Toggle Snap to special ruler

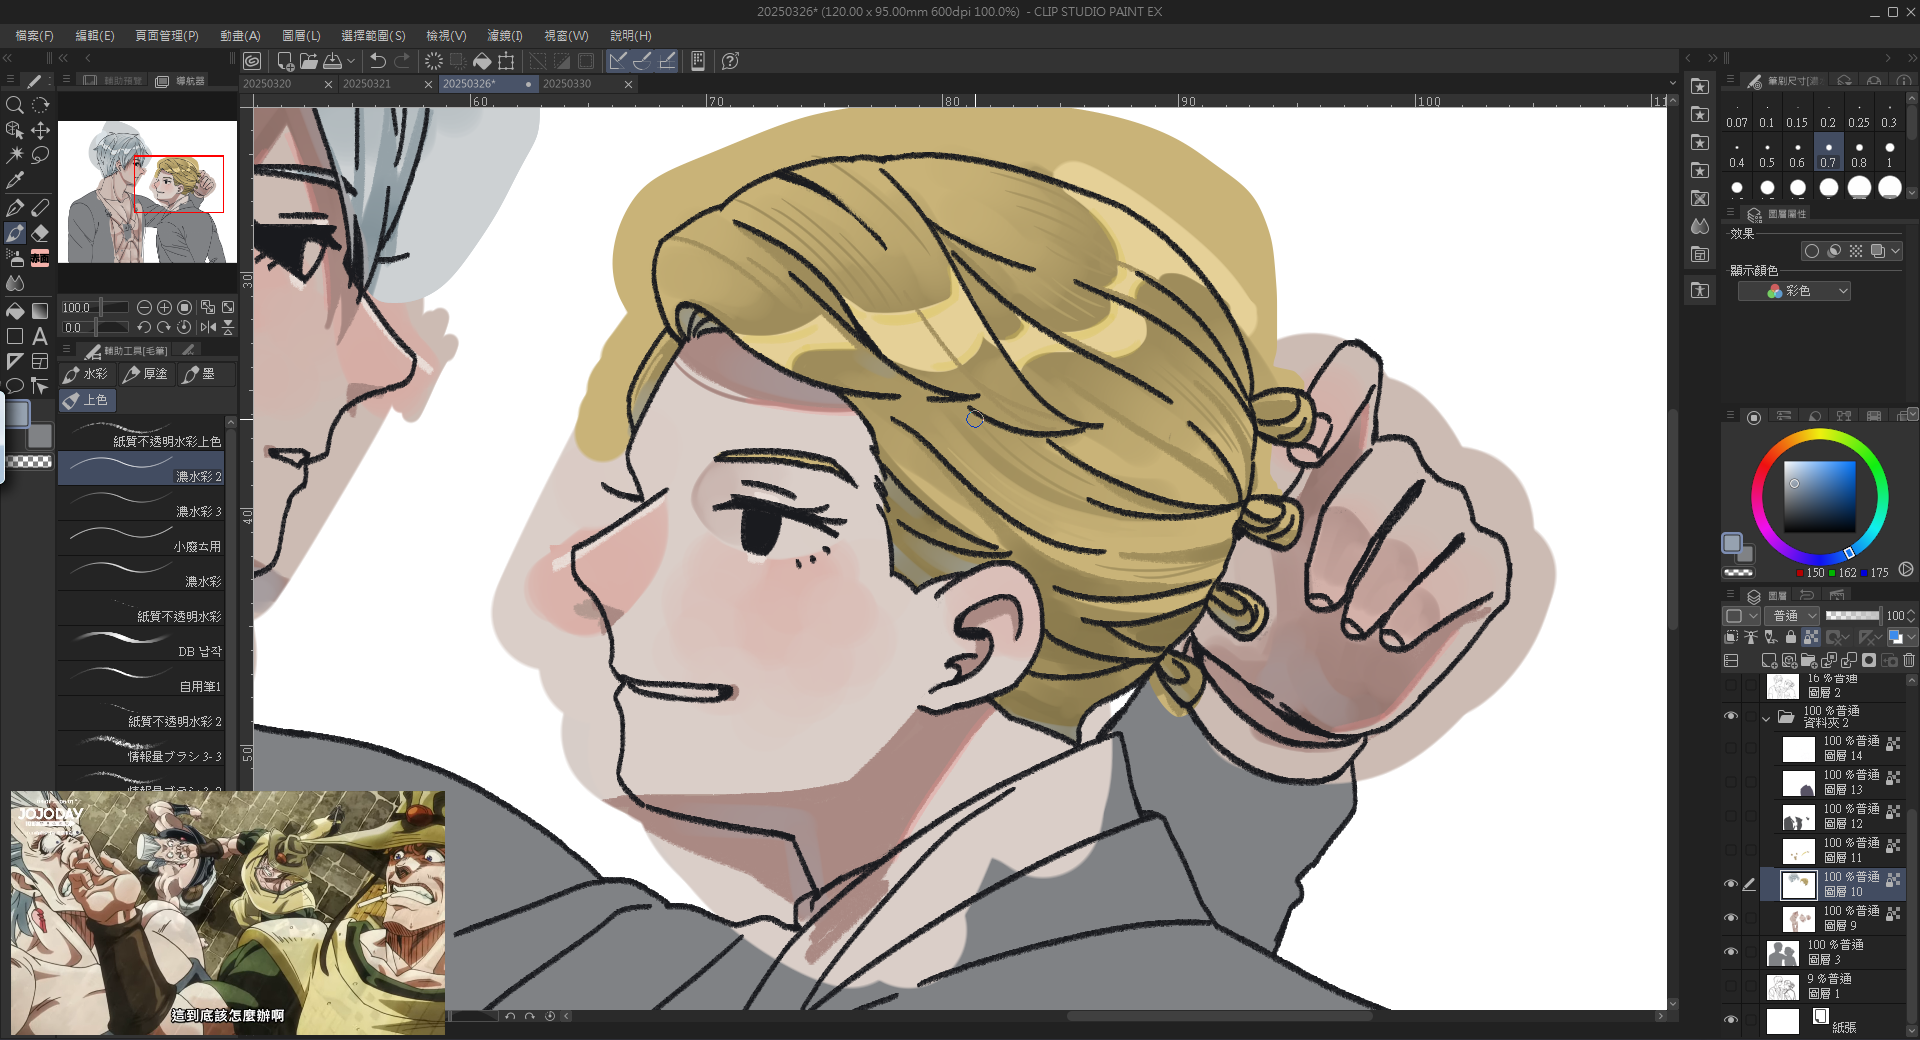(642, 61)
